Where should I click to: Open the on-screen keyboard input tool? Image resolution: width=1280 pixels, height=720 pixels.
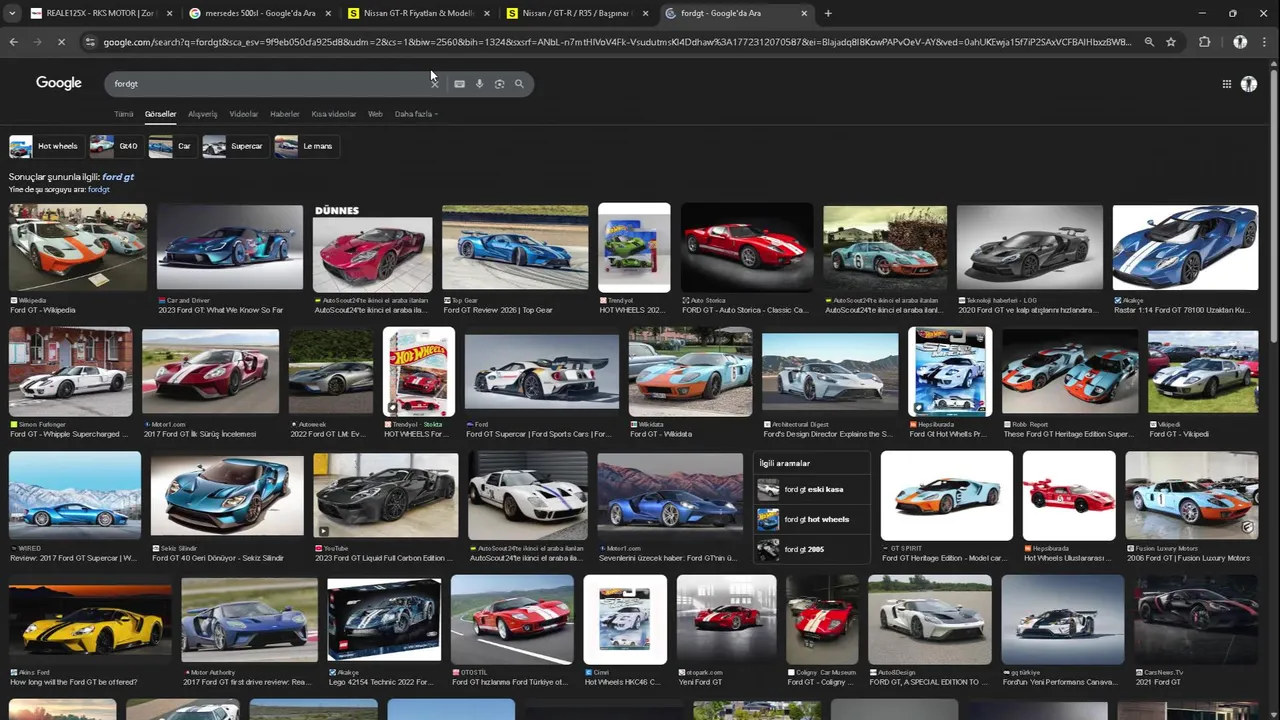(x=459, y=84)
